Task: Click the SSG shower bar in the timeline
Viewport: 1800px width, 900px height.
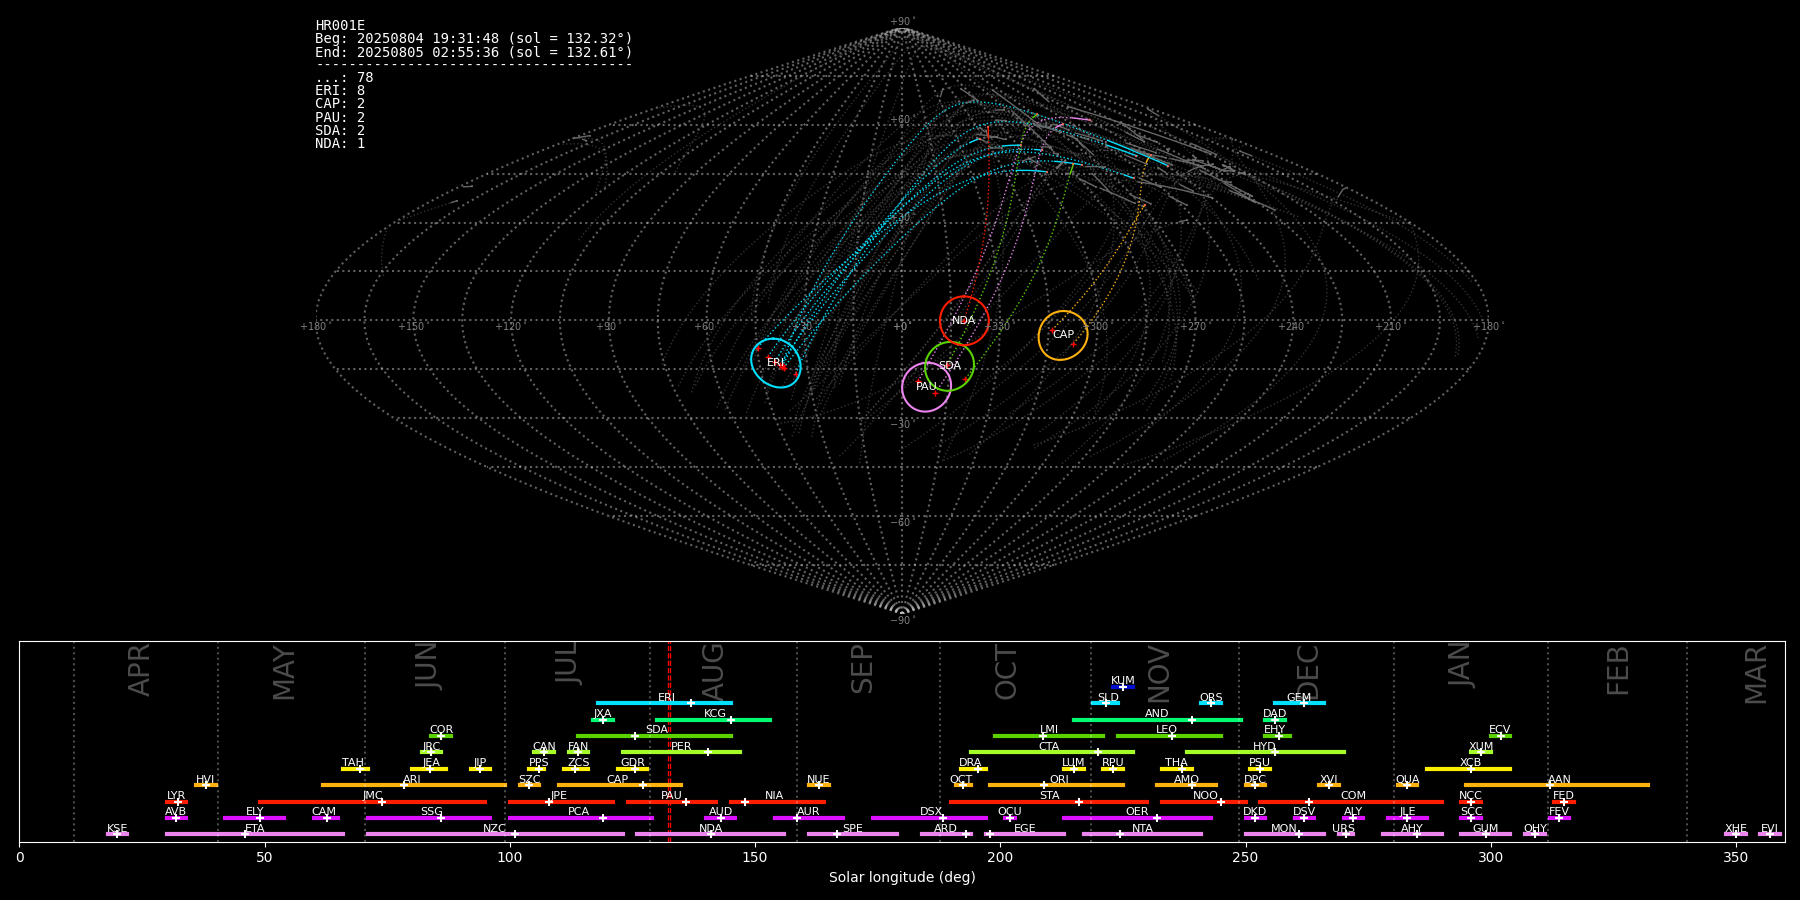Action: coord(429,818)
